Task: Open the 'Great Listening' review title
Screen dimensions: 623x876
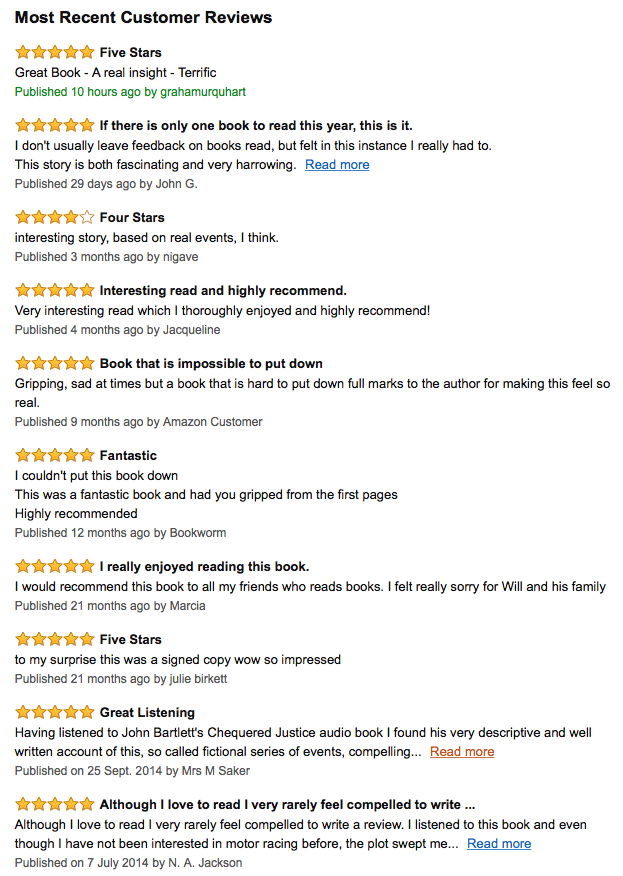Action: coord(147,713)
